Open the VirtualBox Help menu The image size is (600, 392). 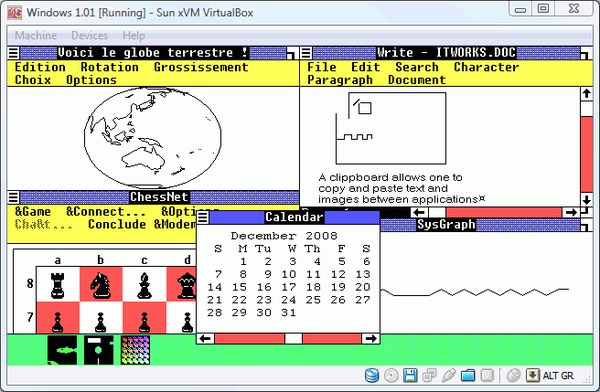point(134,36)
